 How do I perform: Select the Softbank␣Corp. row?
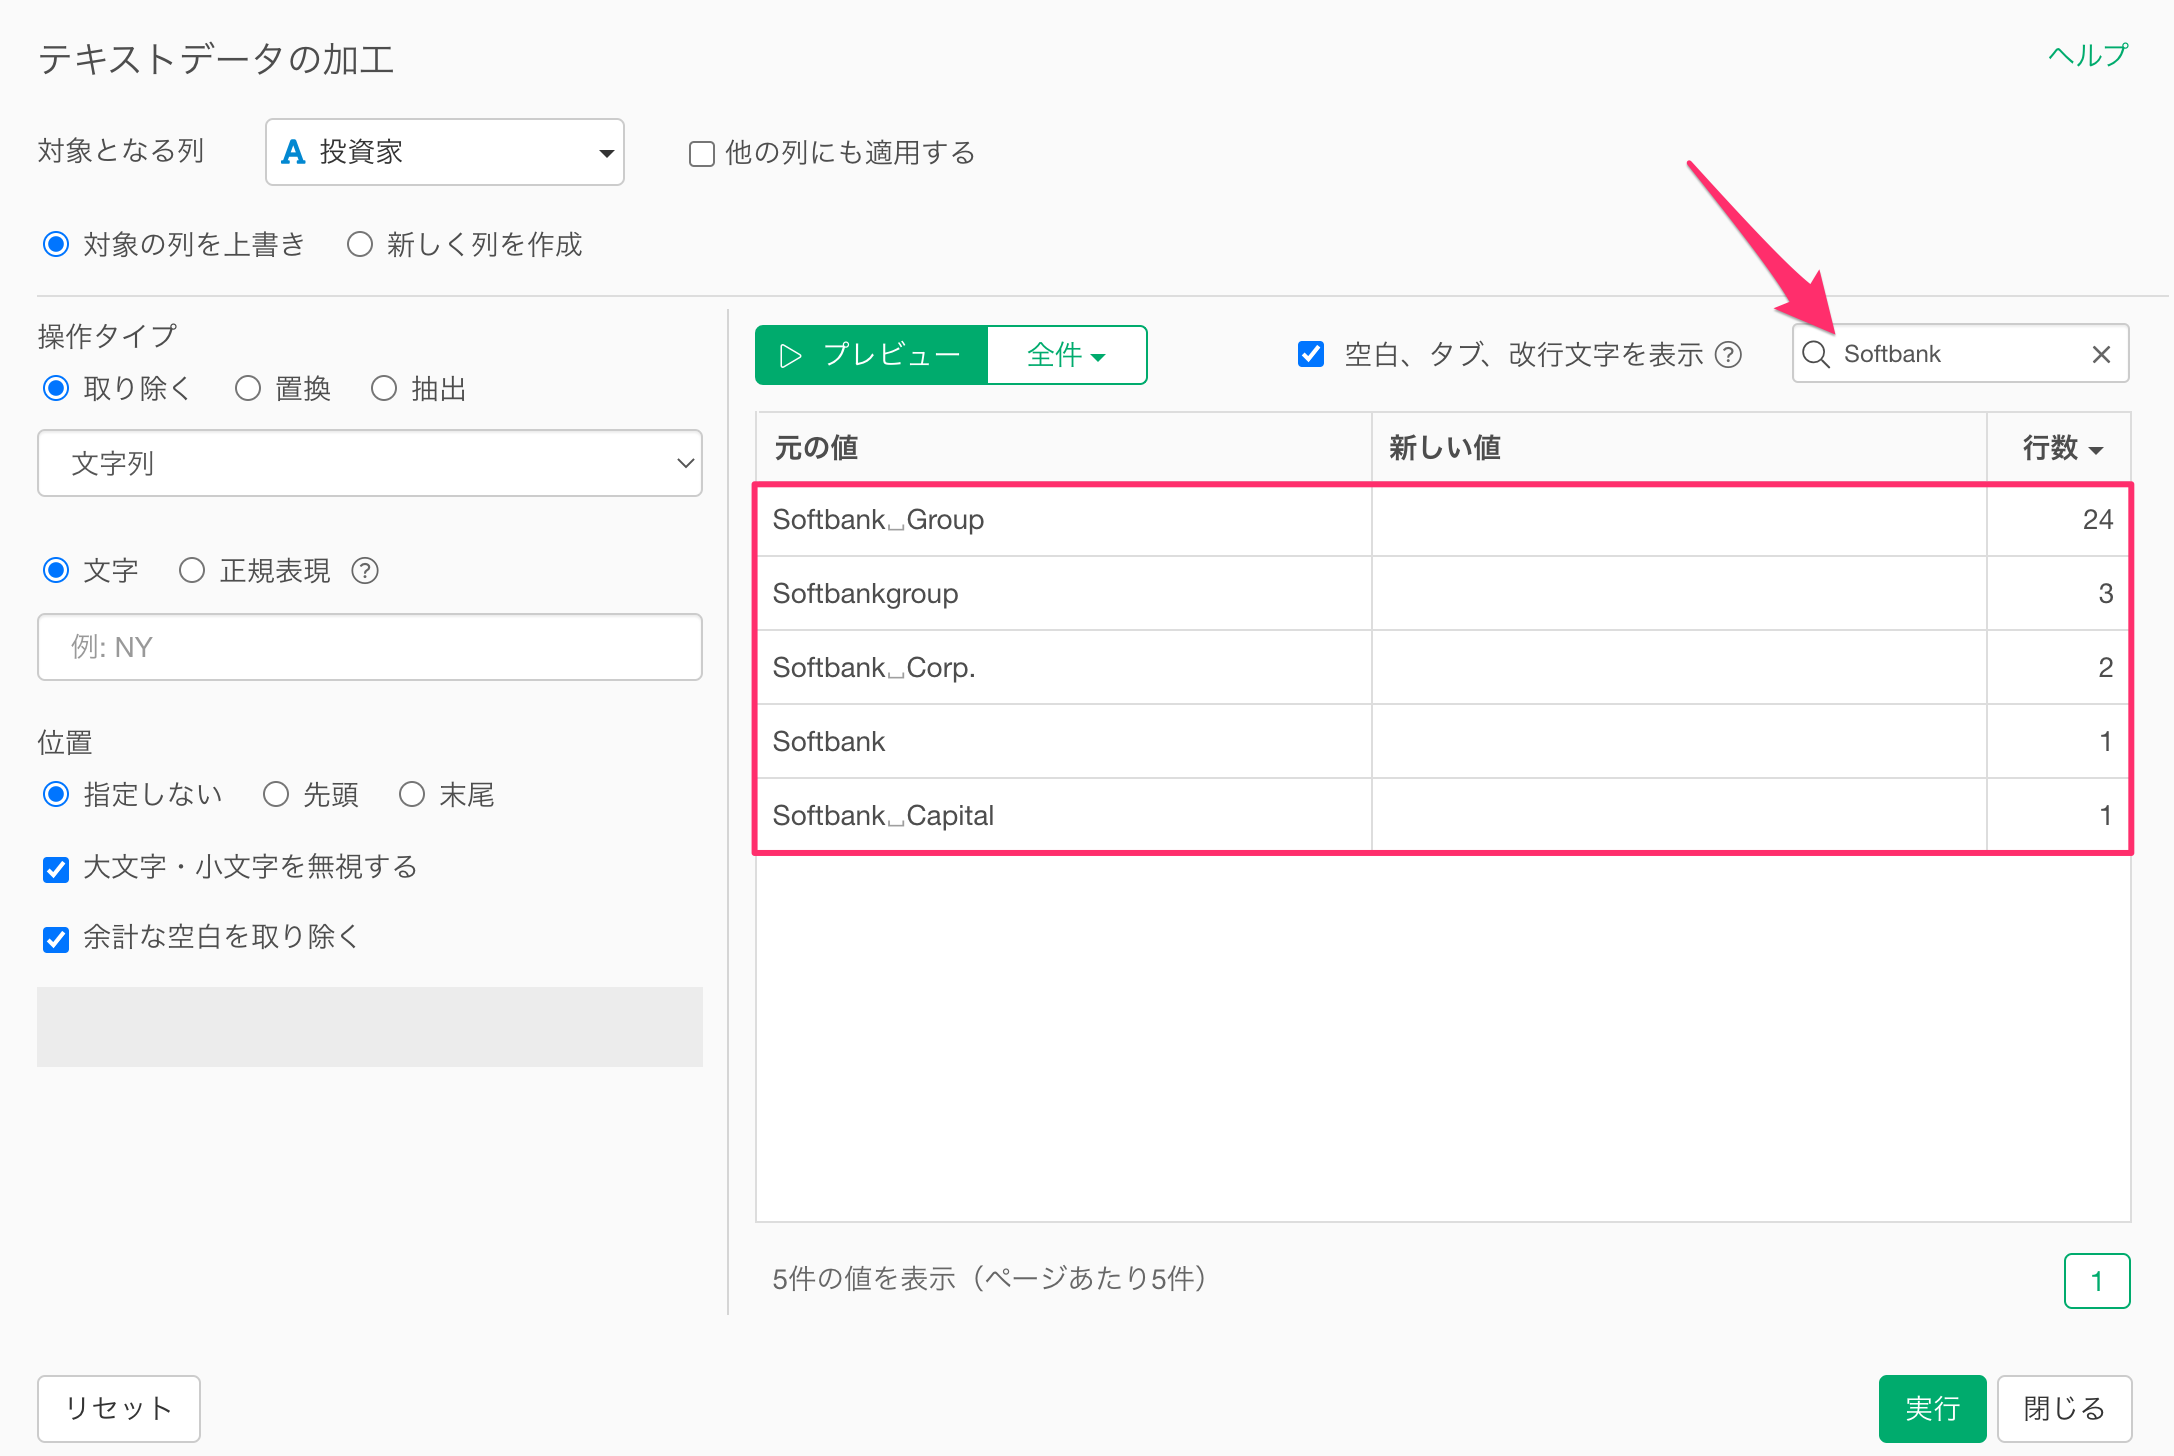1443,668
